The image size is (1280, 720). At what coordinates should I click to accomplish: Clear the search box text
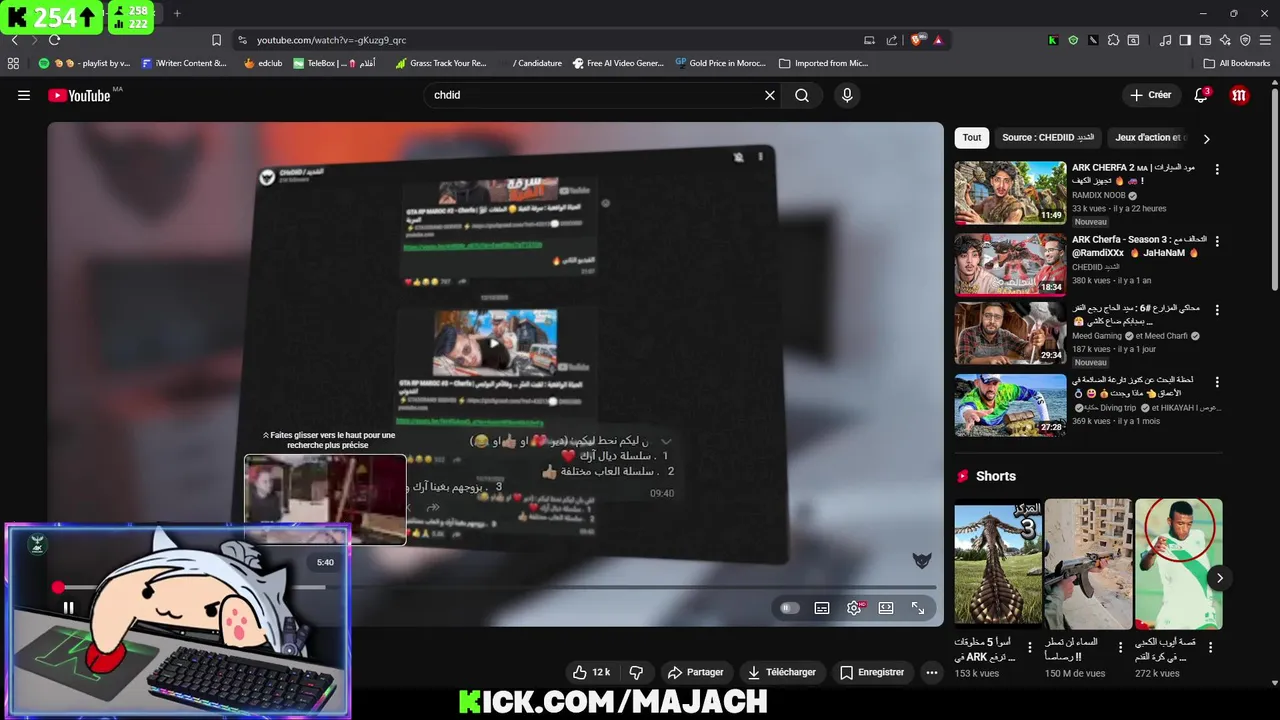[x=770, y=95]
